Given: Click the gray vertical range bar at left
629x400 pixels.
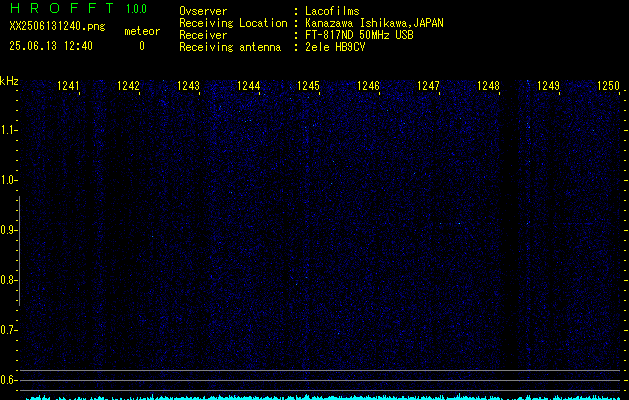Looking at the screenshot, I should 19,251.
